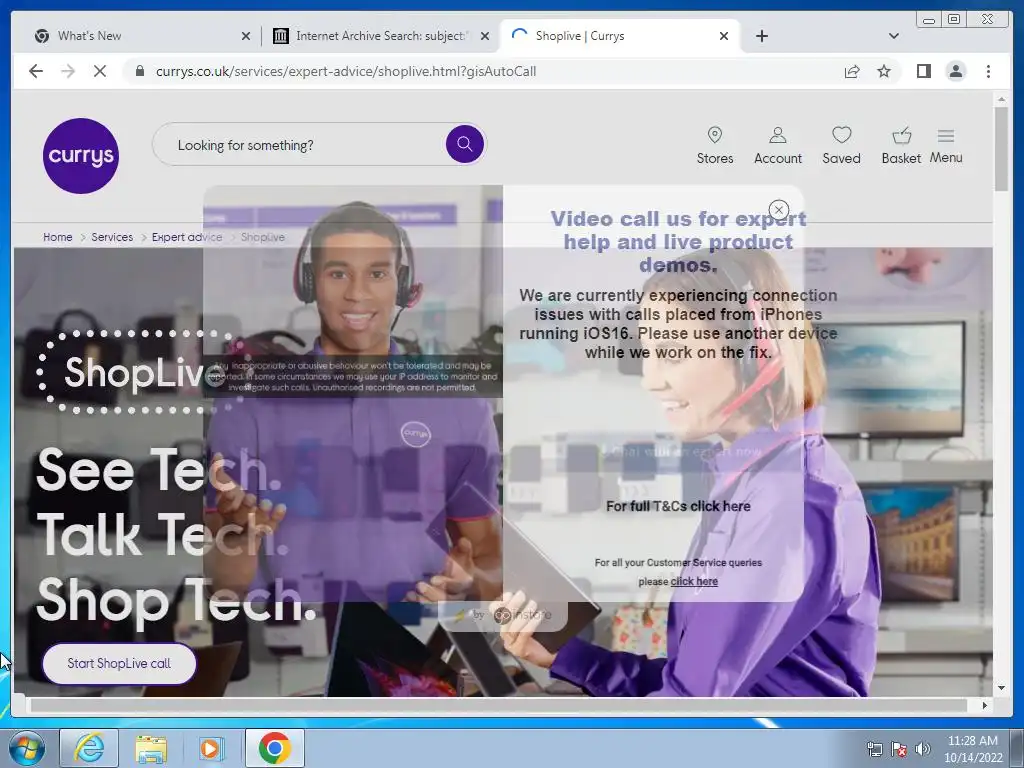View site information lock icon
The height and width of the screenshot is (768, 1024).
tap(139, 71)
